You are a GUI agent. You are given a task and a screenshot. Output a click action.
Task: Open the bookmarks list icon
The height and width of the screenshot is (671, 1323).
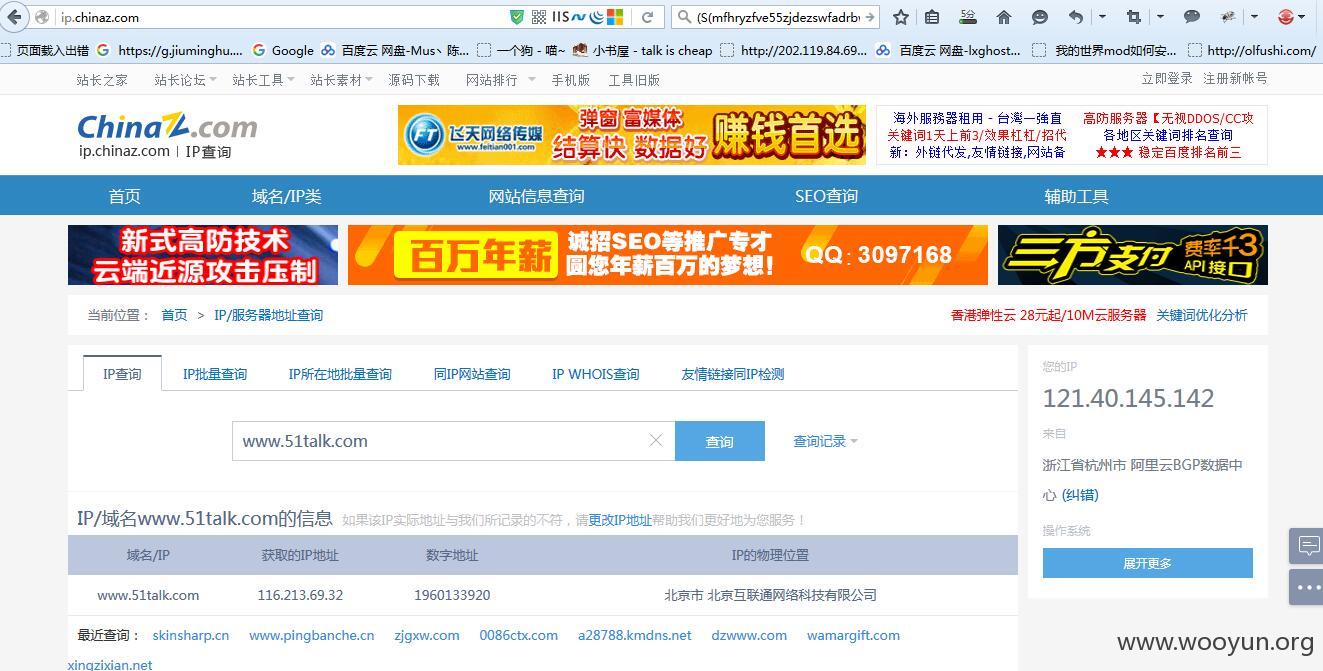pos(932,17)
